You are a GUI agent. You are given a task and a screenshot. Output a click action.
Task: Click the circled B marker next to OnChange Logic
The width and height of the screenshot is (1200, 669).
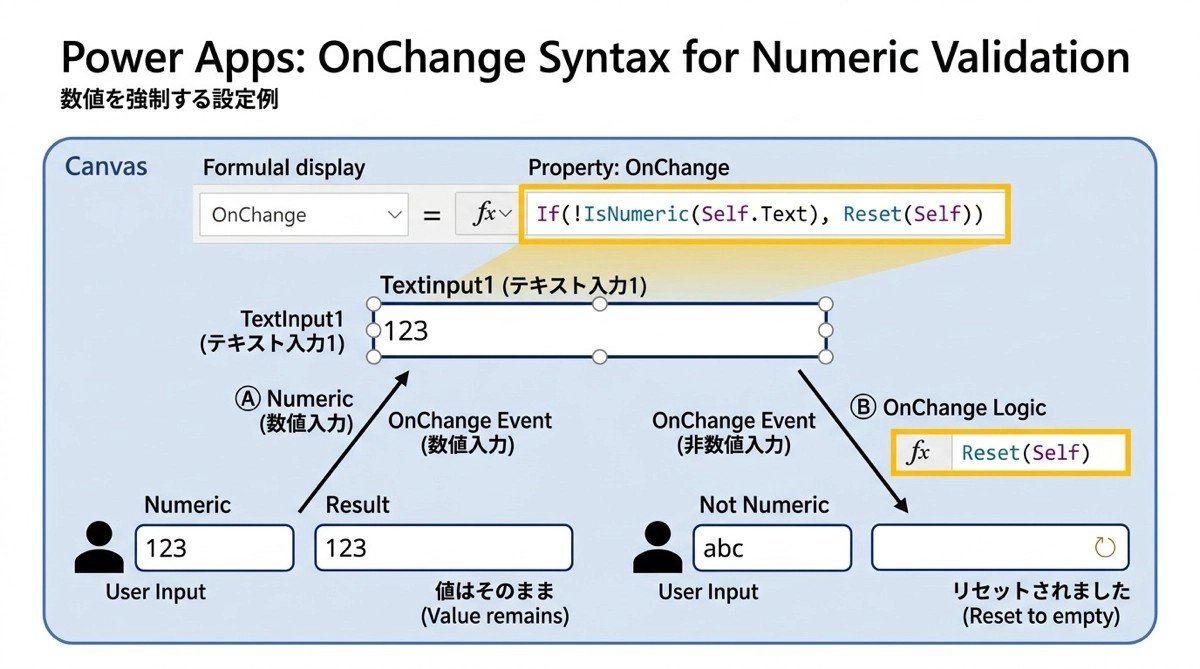[x=863, y=407]
